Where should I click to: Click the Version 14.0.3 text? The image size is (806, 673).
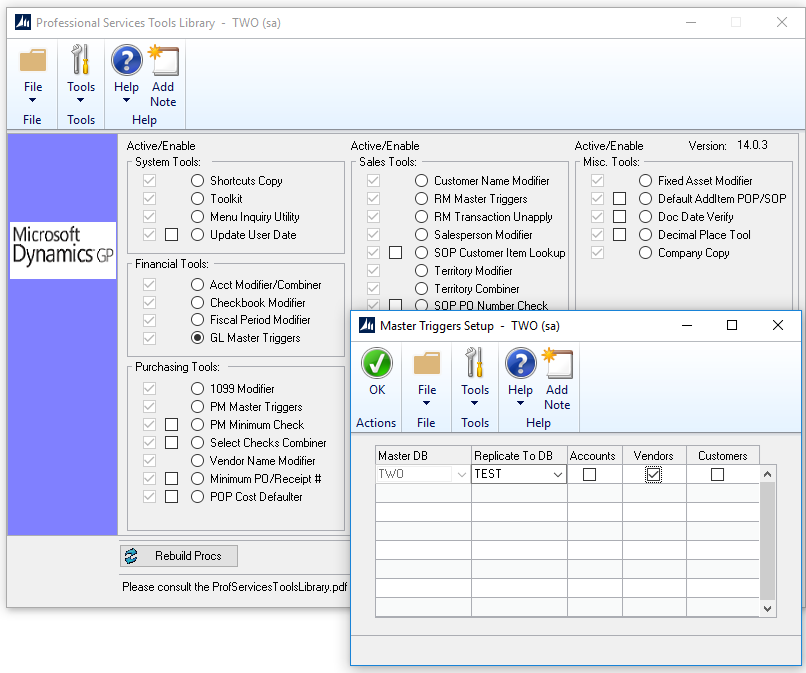coord(728,145)
